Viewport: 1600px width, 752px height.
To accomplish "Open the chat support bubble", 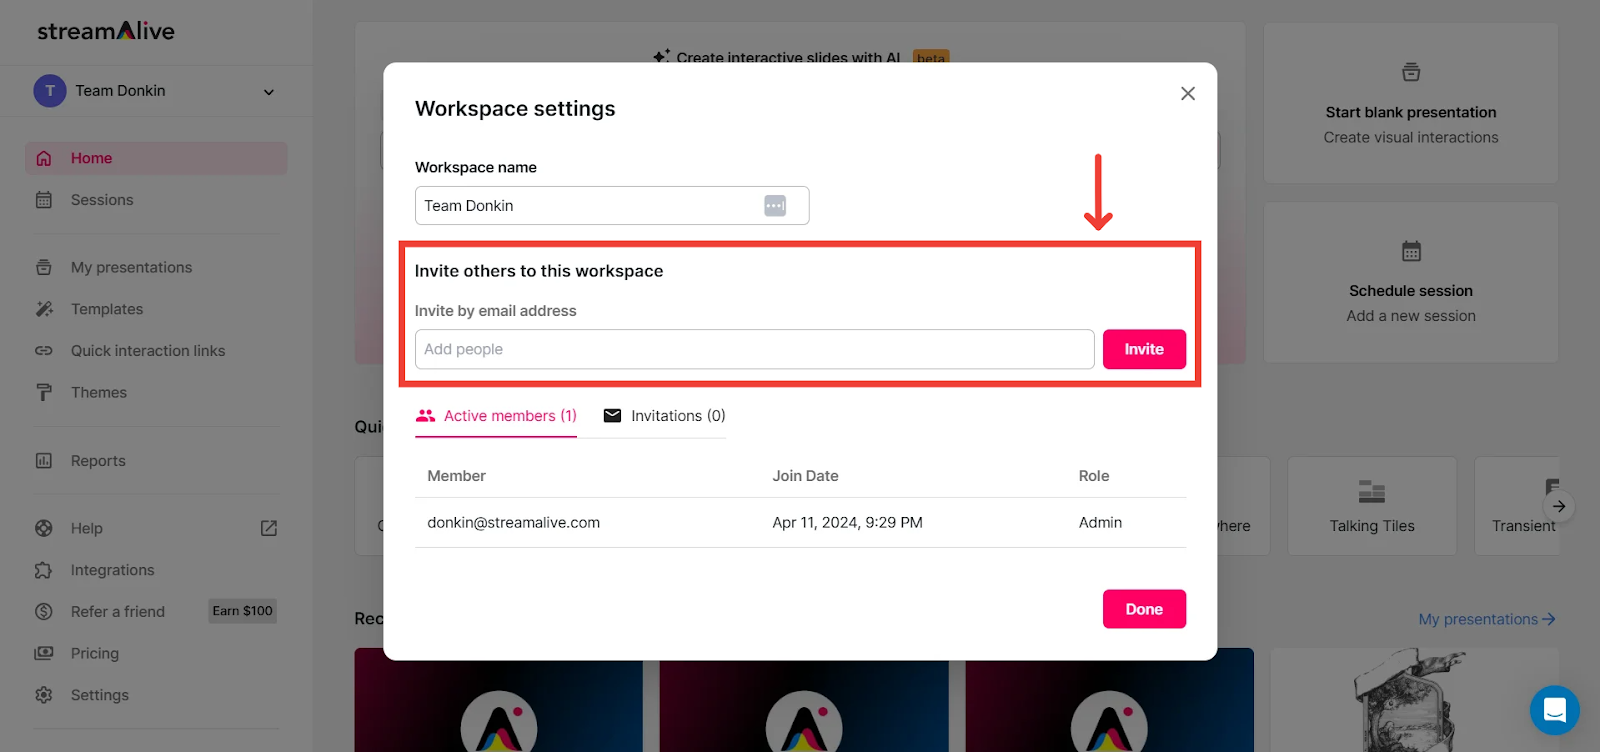I will click(x=1554, y=710).
